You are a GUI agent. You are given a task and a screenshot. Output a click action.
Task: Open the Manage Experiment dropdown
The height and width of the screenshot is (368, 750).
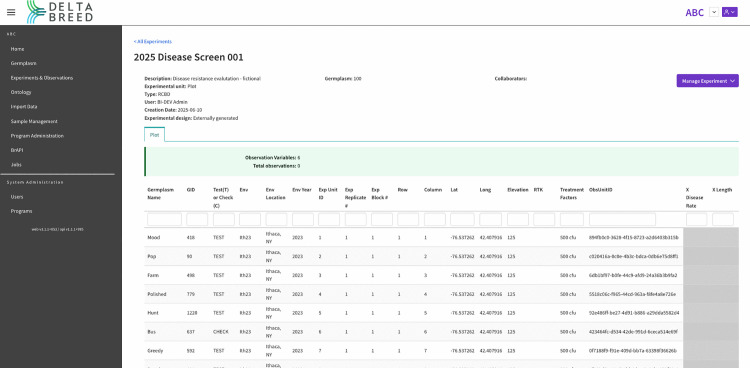point(707,81)
